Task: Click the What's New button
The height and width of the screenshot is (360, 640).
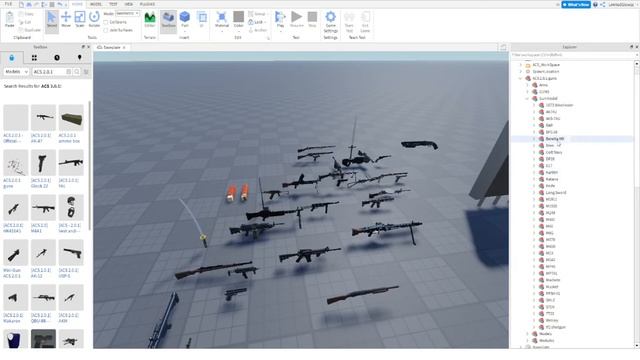Action: [x=576, y=4]
